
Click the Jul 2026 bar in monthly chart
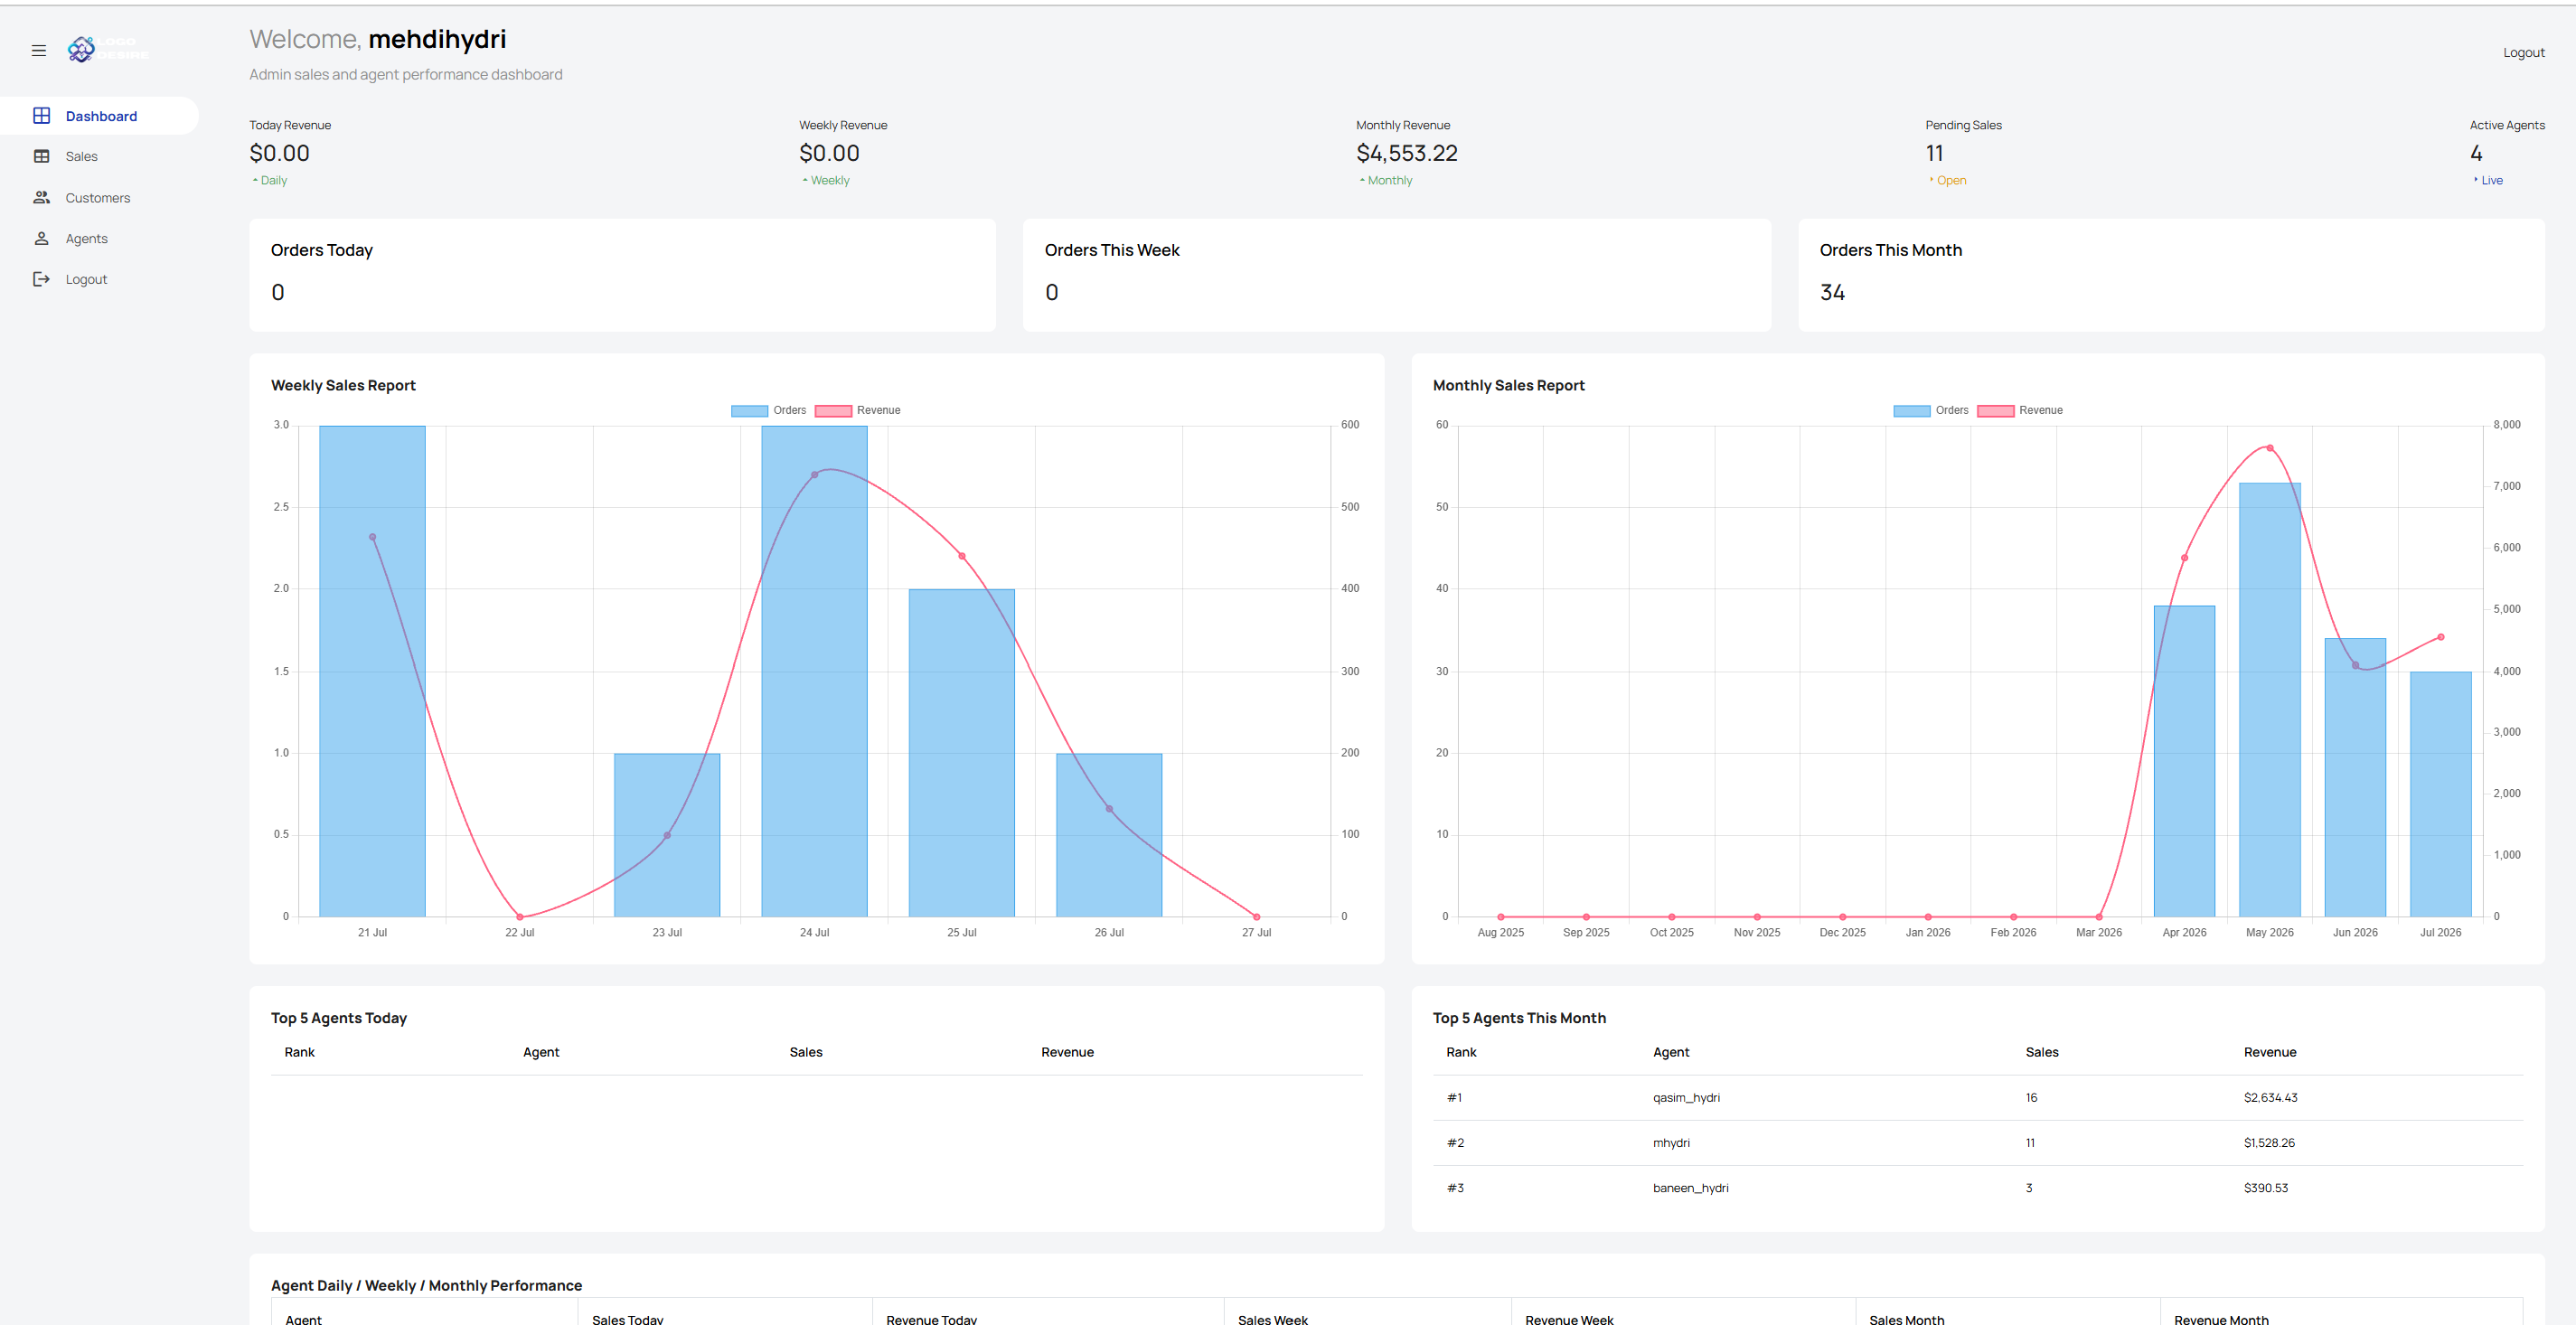[x=2441, y=794]
